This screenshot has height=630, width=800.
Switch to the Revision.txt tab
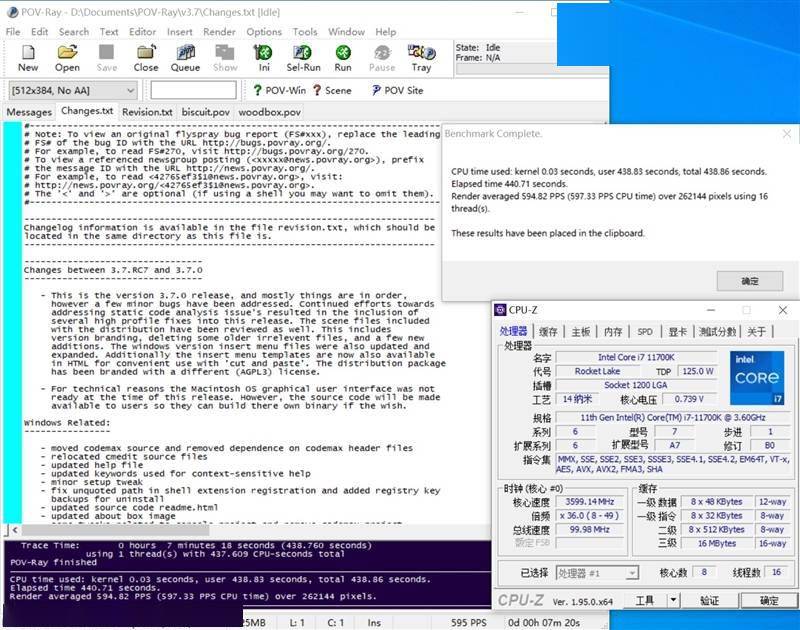(x=147, y=112)
